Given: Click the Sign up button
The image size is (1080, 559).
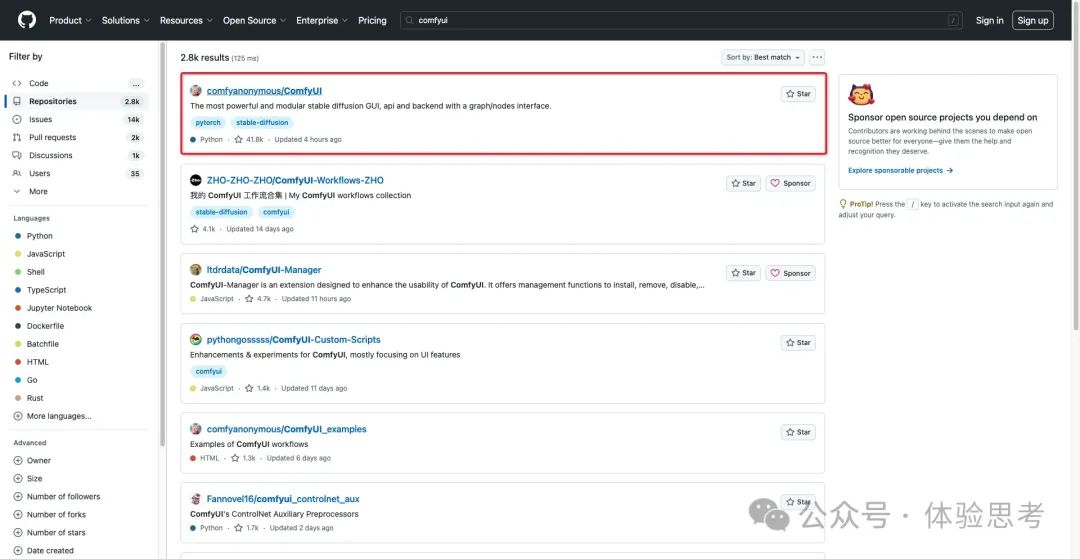Looking at the screenshot, I should point(1033,21).
